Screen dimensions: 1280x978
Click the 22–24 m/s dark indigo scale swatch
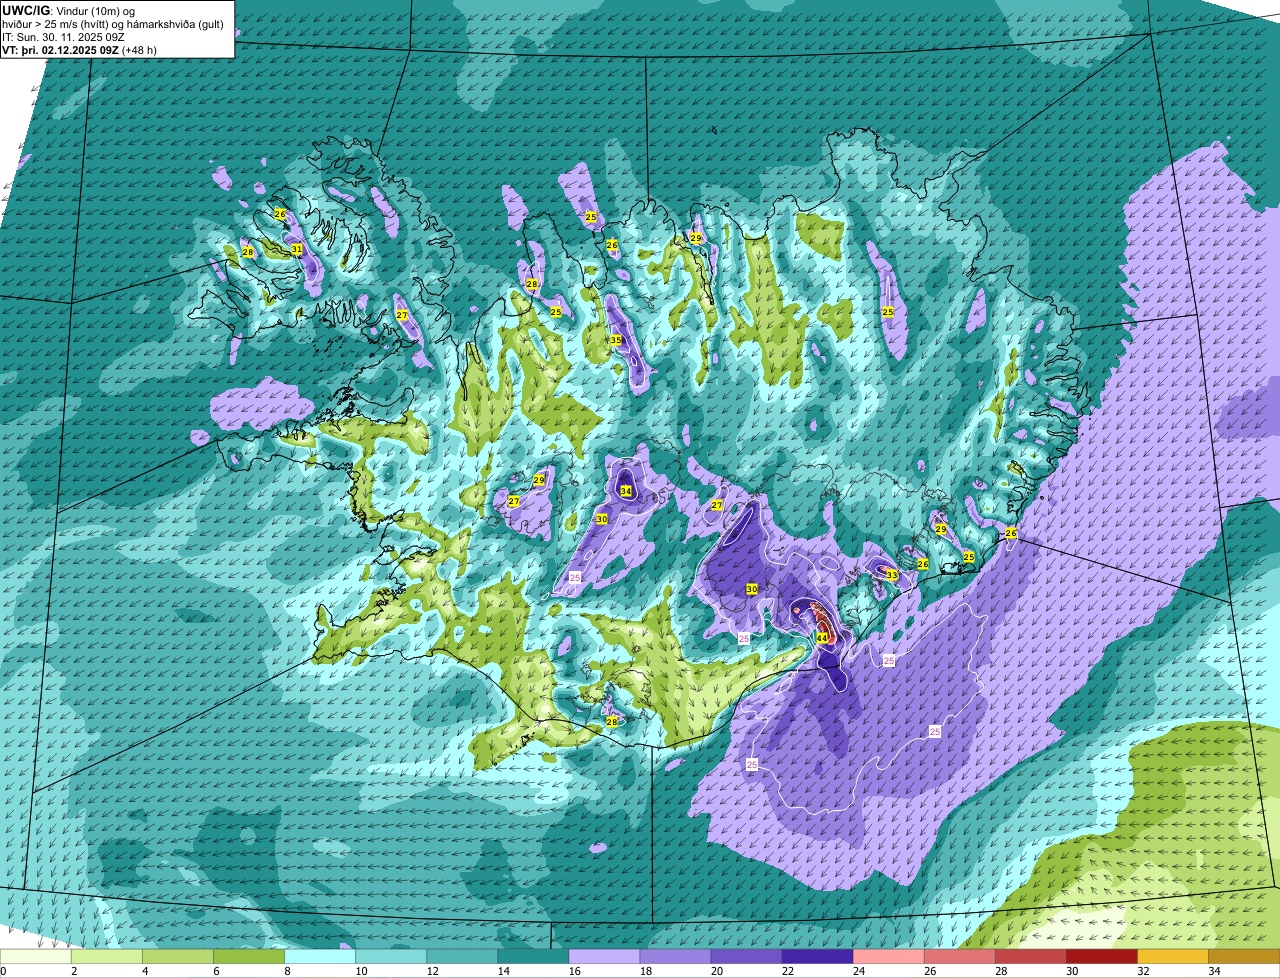817,957
